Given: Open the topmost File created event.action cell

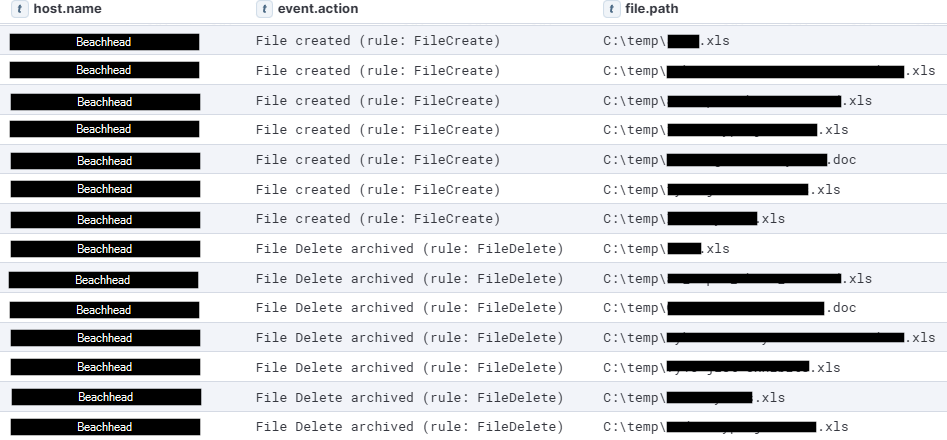Looking at the screenshot, I should point(378,41).
